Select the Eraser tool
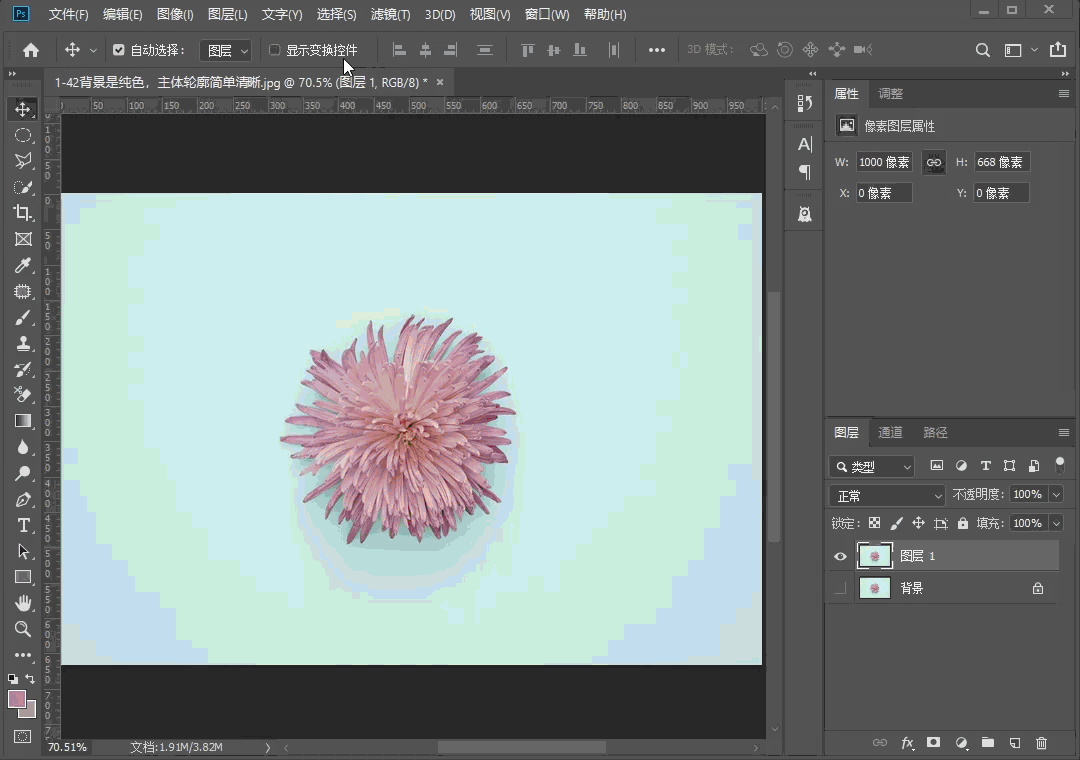Screen dimensions: 1080x760 click(x=23, y=395)
